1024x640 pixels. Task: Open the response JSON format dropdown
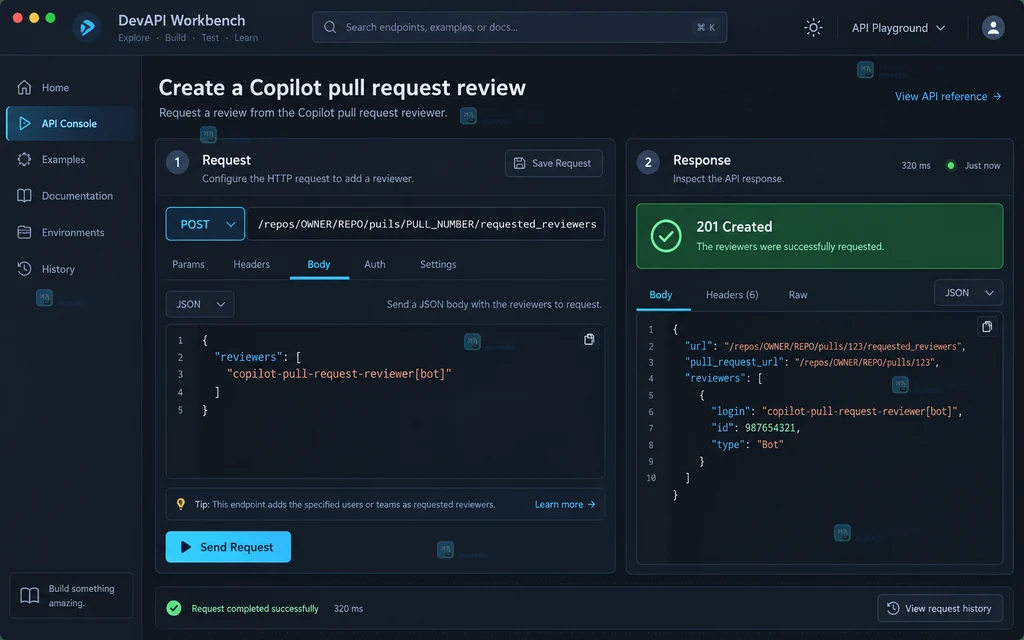968,293
